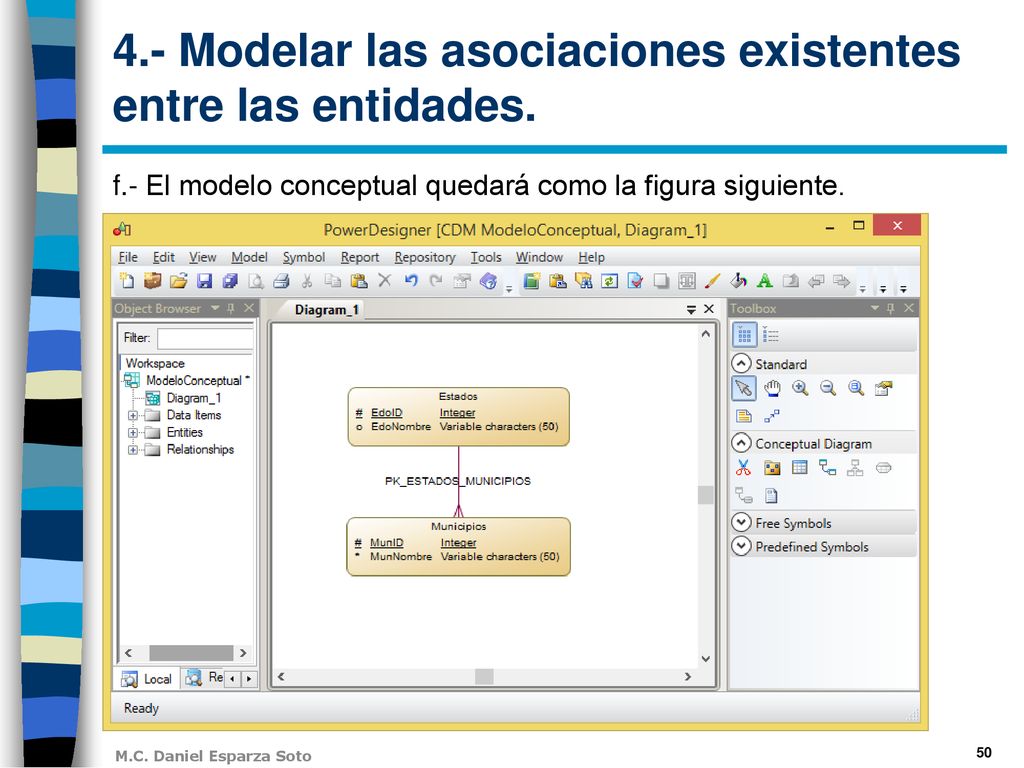The height and width of the screenshot is (768, 1024).
Task: Open the diagram tab list dropdown arrow
Action: 691,310
